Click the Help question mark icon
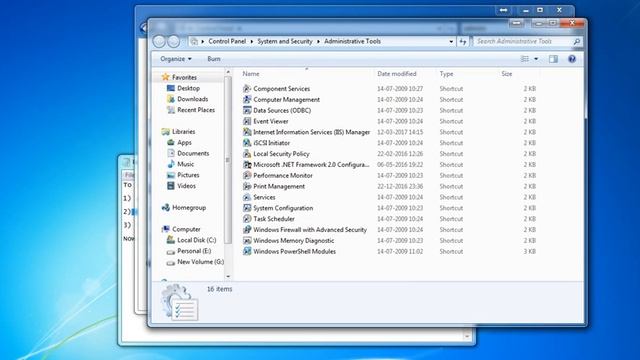 [x=572, y=59]
